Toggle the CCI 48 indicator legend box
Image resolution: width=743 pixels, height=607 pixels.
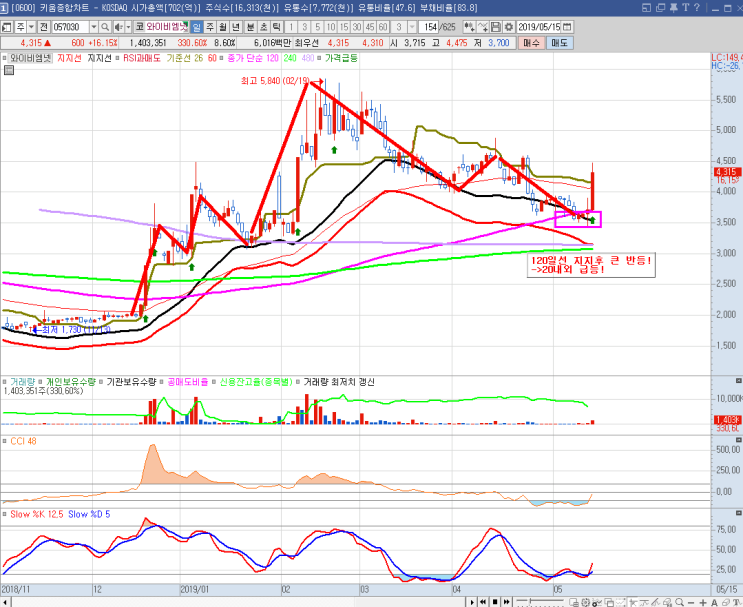5,441
